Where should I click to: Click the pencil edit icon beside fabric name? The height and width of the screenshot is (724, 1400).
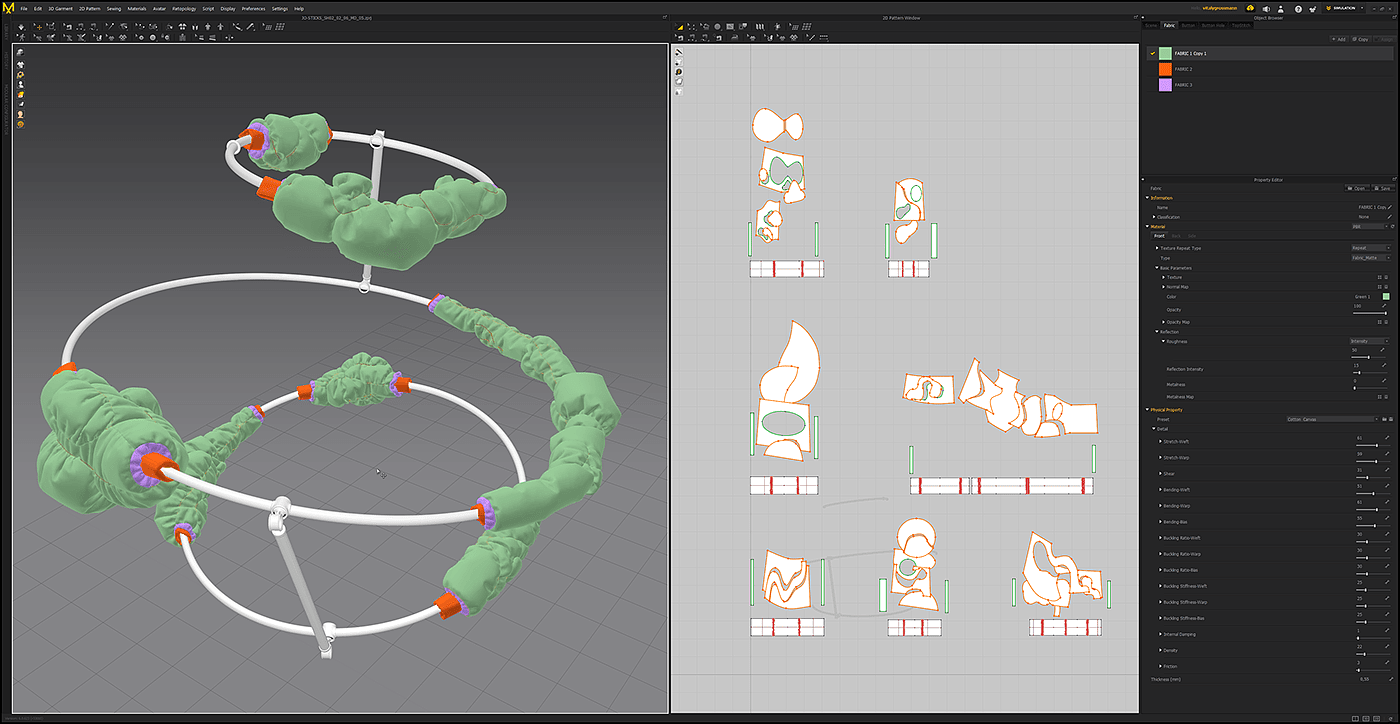pyautogui.click(x=1389, y=207)
